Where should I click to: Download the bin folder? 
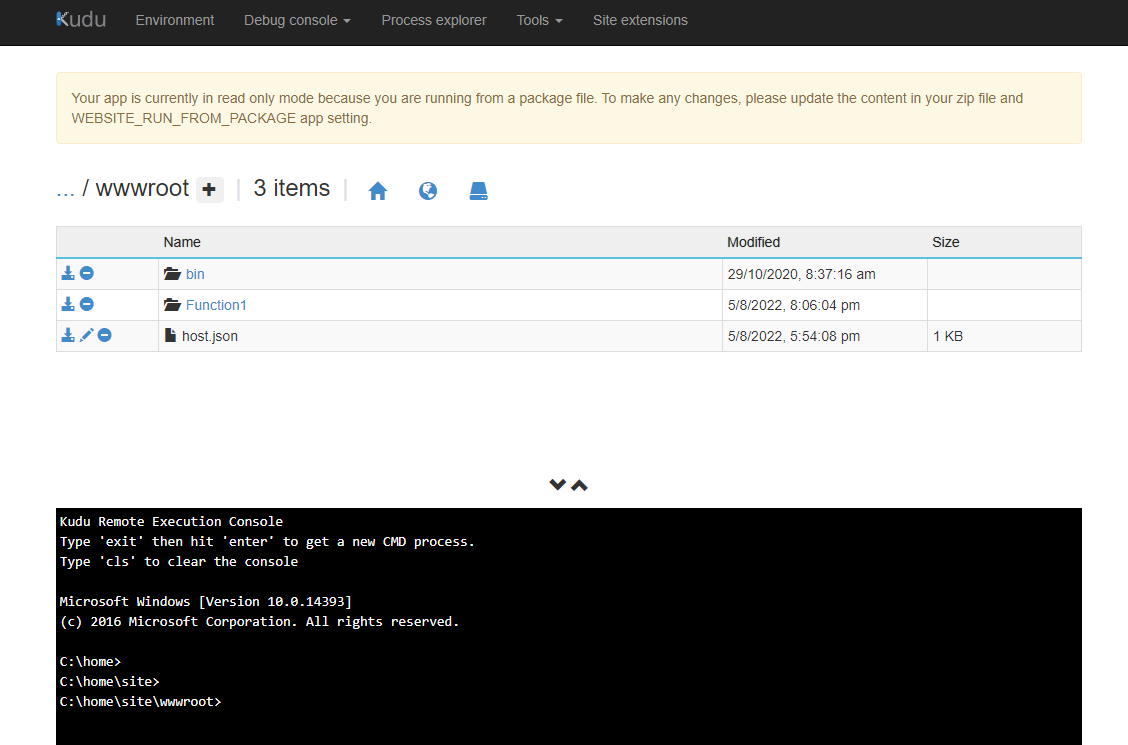point(68,273)
